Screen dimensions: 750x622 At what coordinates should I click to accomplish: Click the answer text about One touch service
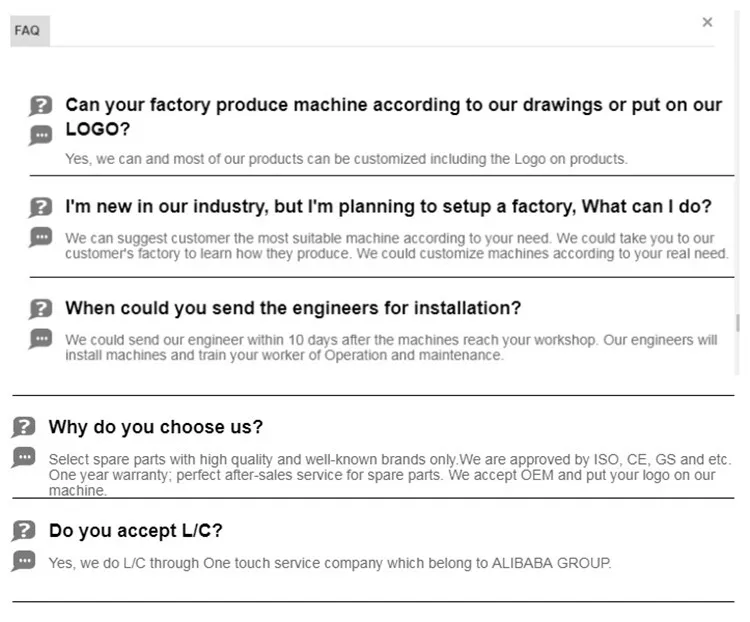[x=329, y=563]
